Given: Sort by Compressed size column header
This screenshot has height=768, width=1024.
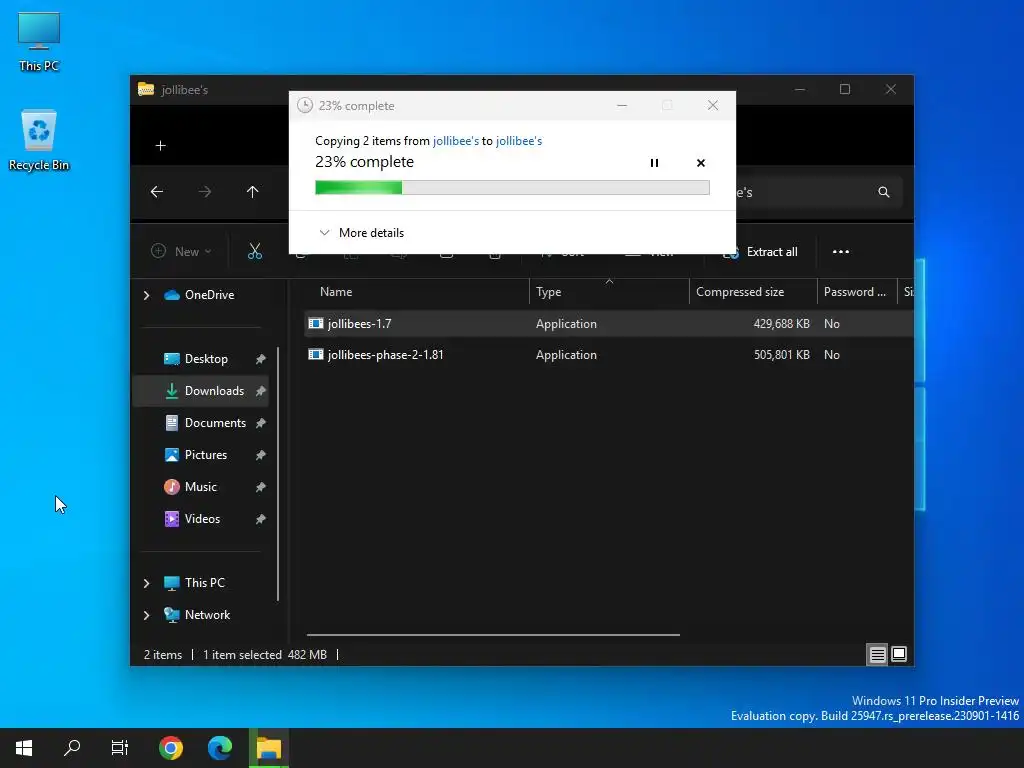Looking at the screenshot, I should (x=753, y=292).
